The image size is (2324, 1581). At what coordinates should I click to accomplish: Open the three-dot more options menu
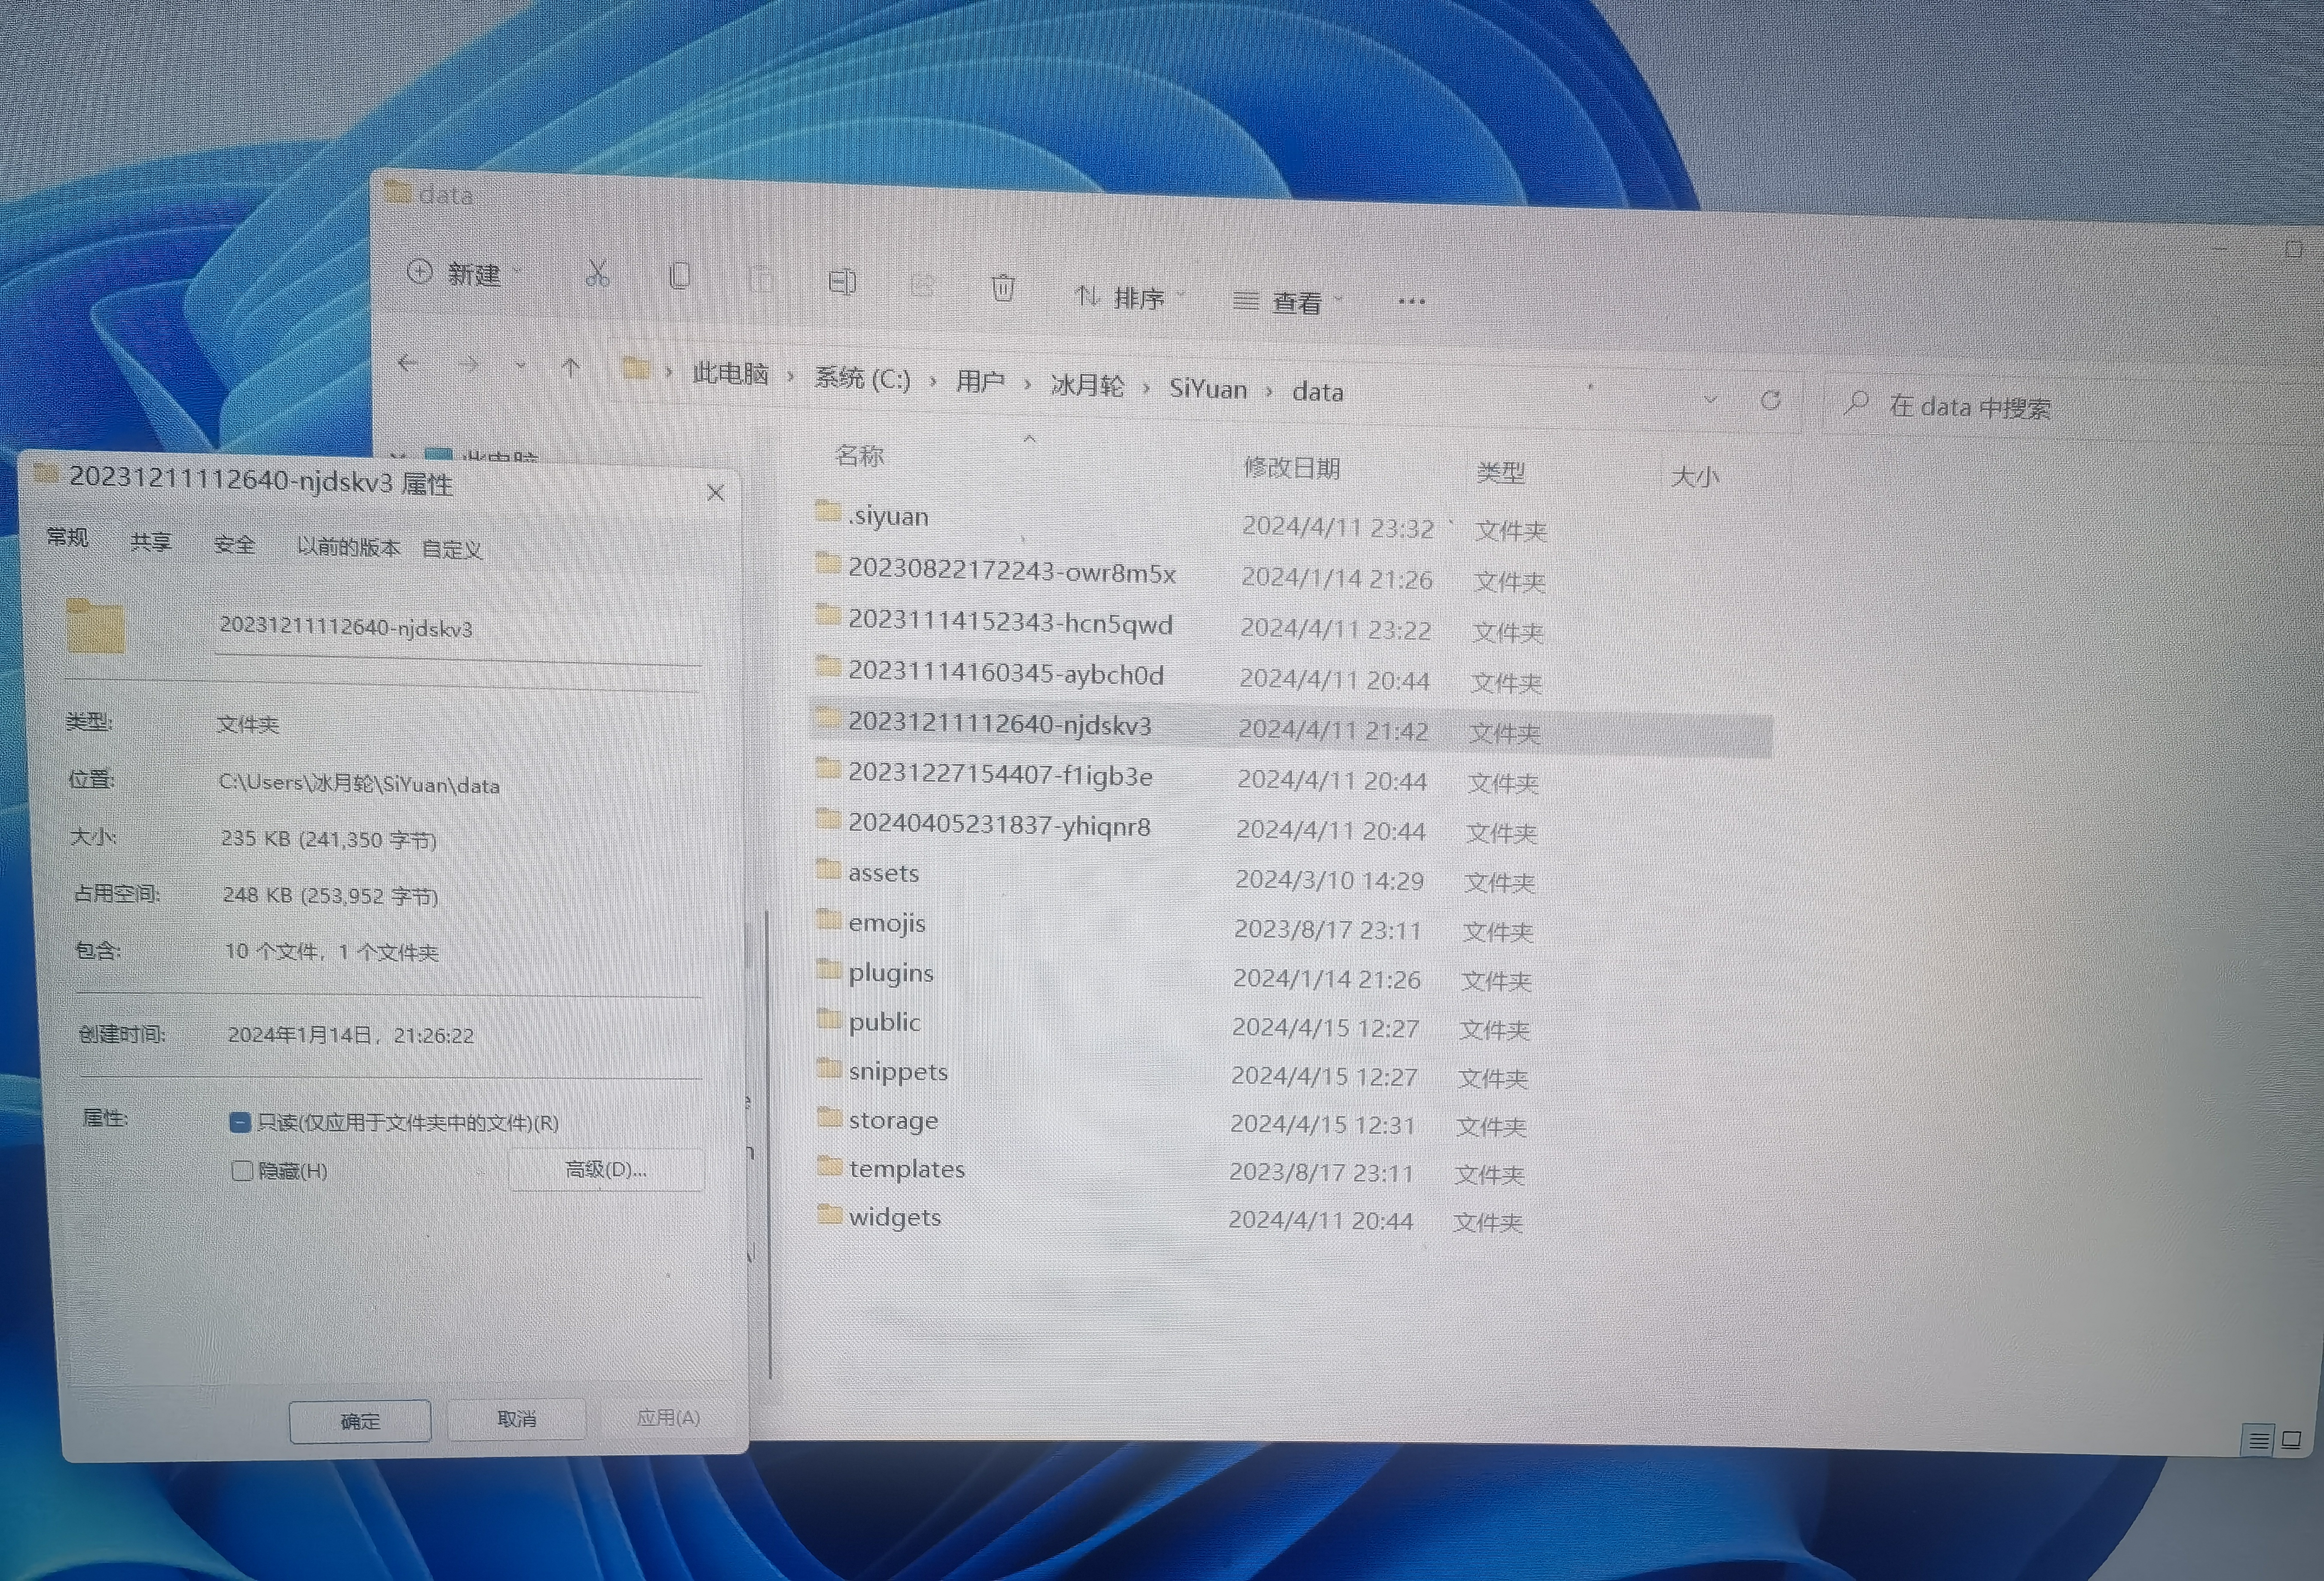[x=1411, y=301]
